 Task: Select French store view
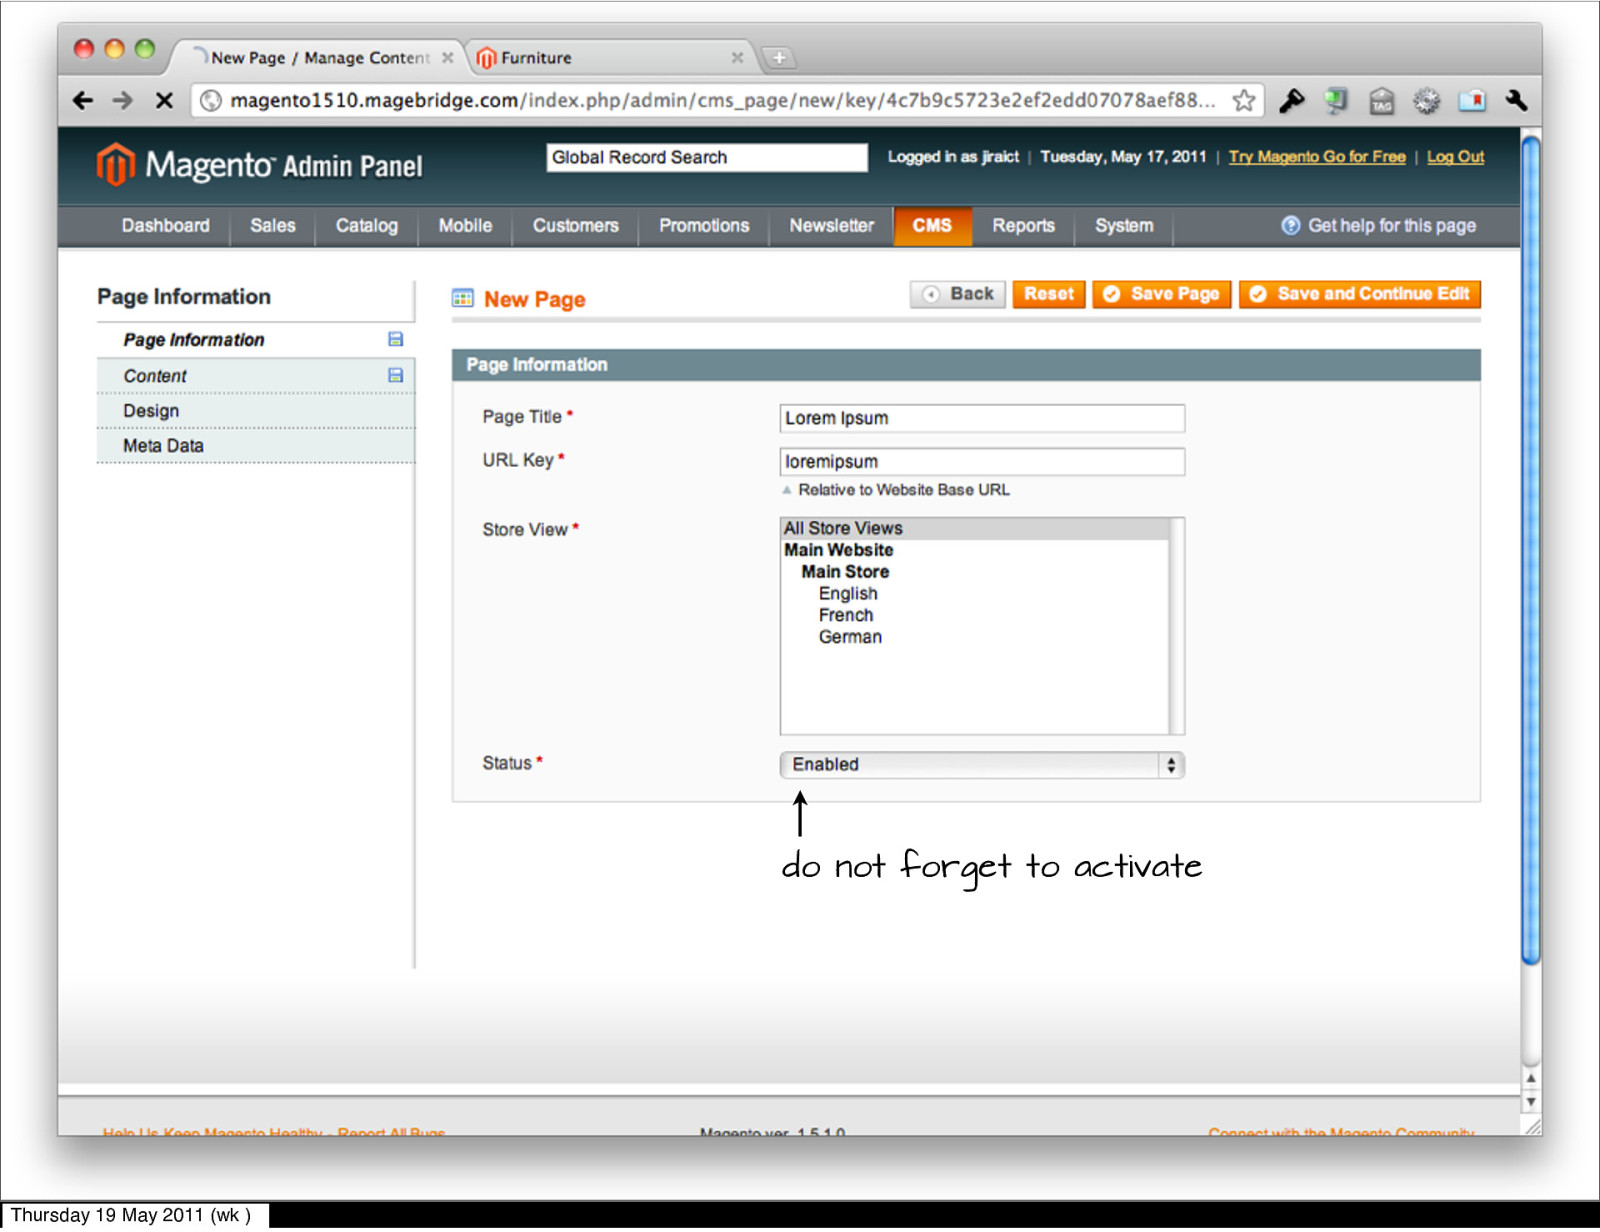click(846, 615)
